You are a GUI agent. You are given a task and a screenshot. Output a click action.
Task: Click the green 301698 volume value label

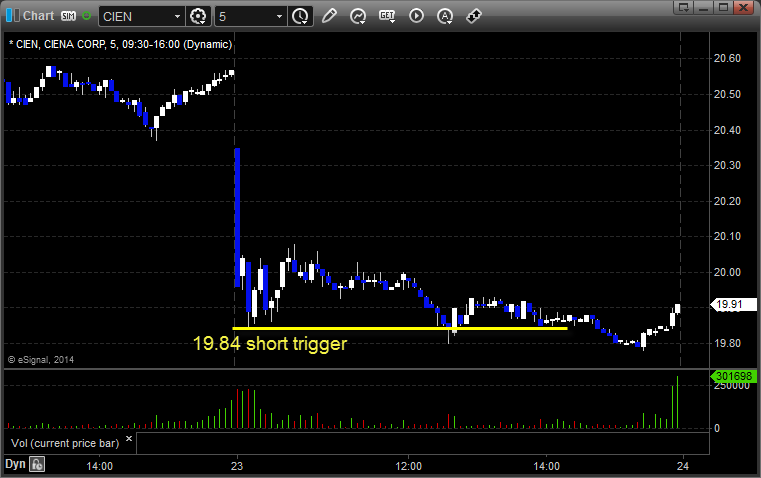(x=733, y=376)
